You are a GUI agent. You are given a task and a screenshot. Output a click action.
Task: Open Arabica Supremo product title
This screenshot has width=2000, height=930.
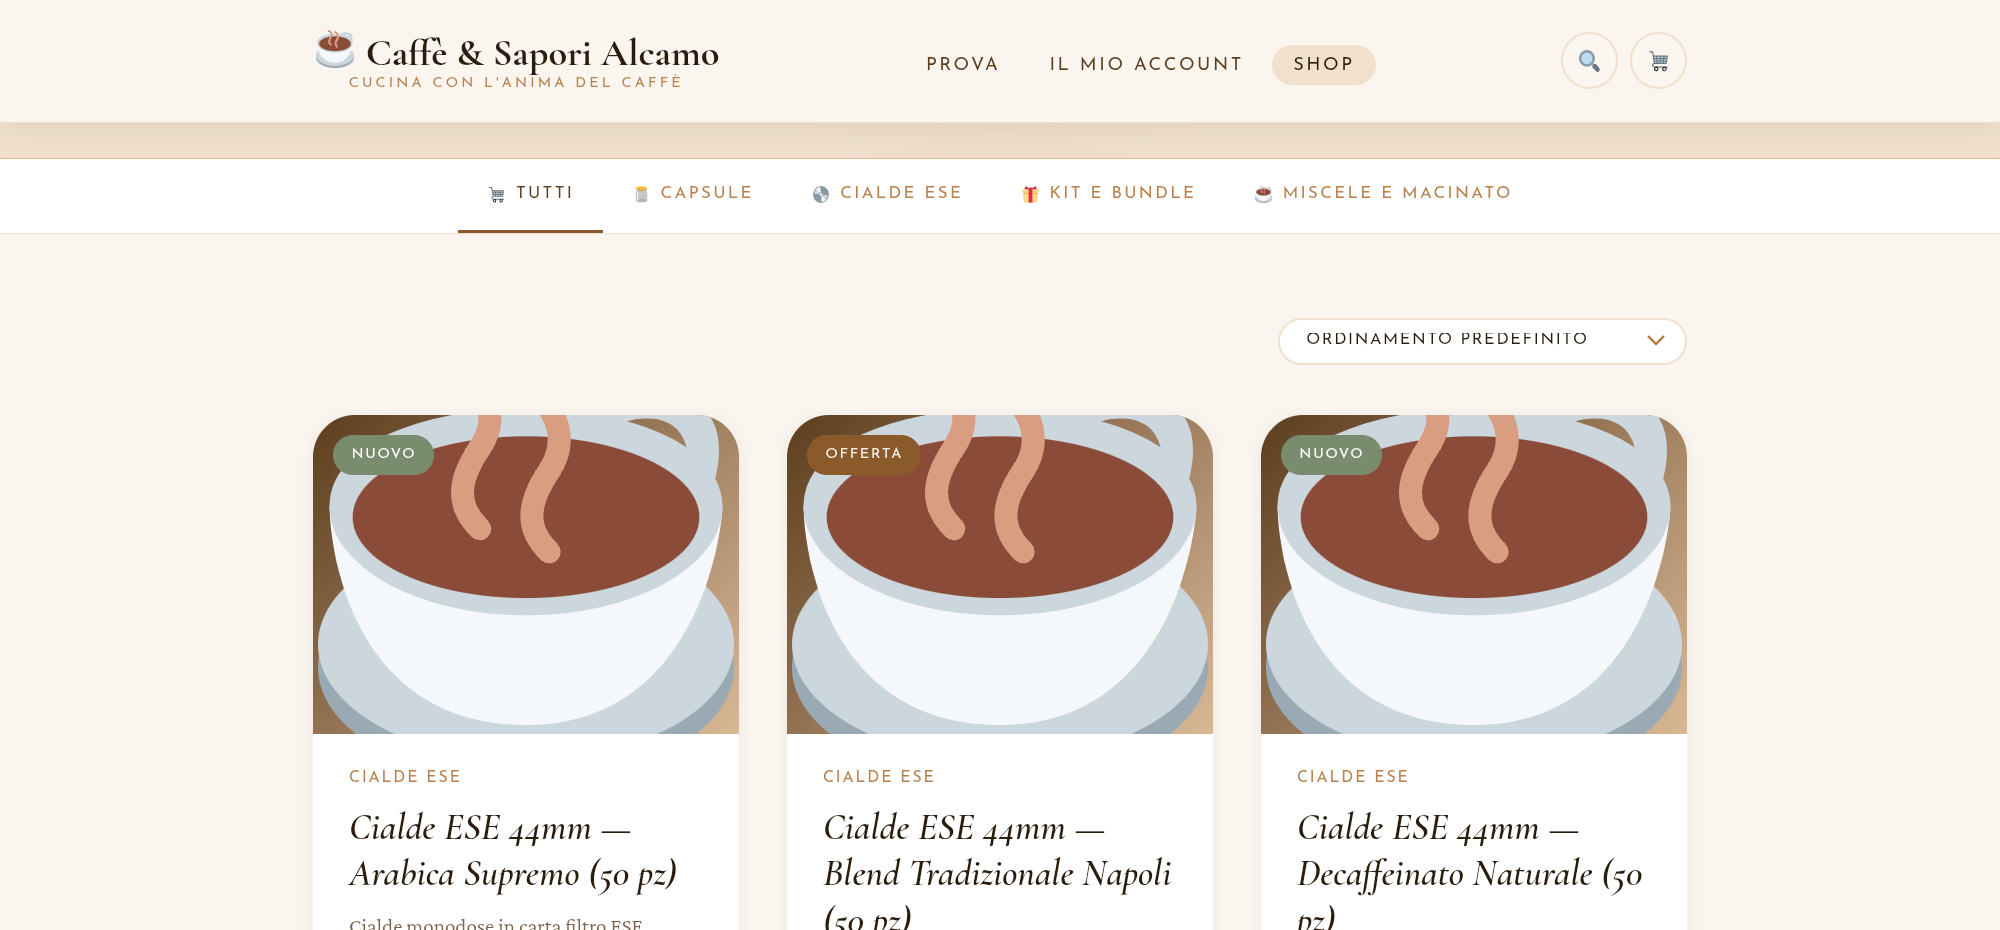point(513,851)
